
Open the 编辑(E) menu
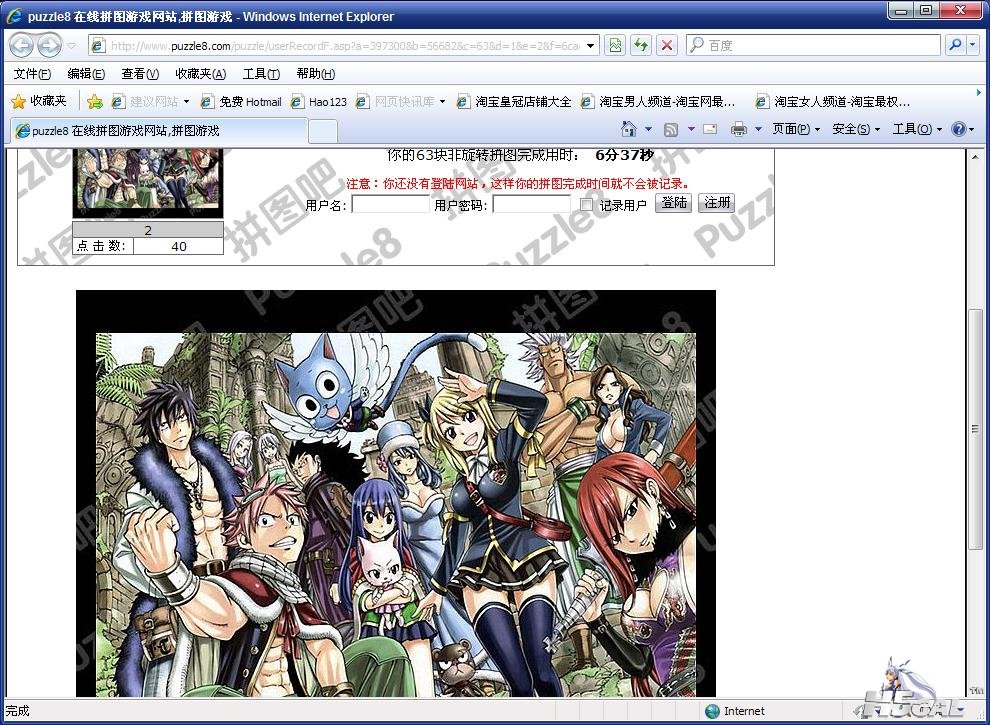coord(86,74)
